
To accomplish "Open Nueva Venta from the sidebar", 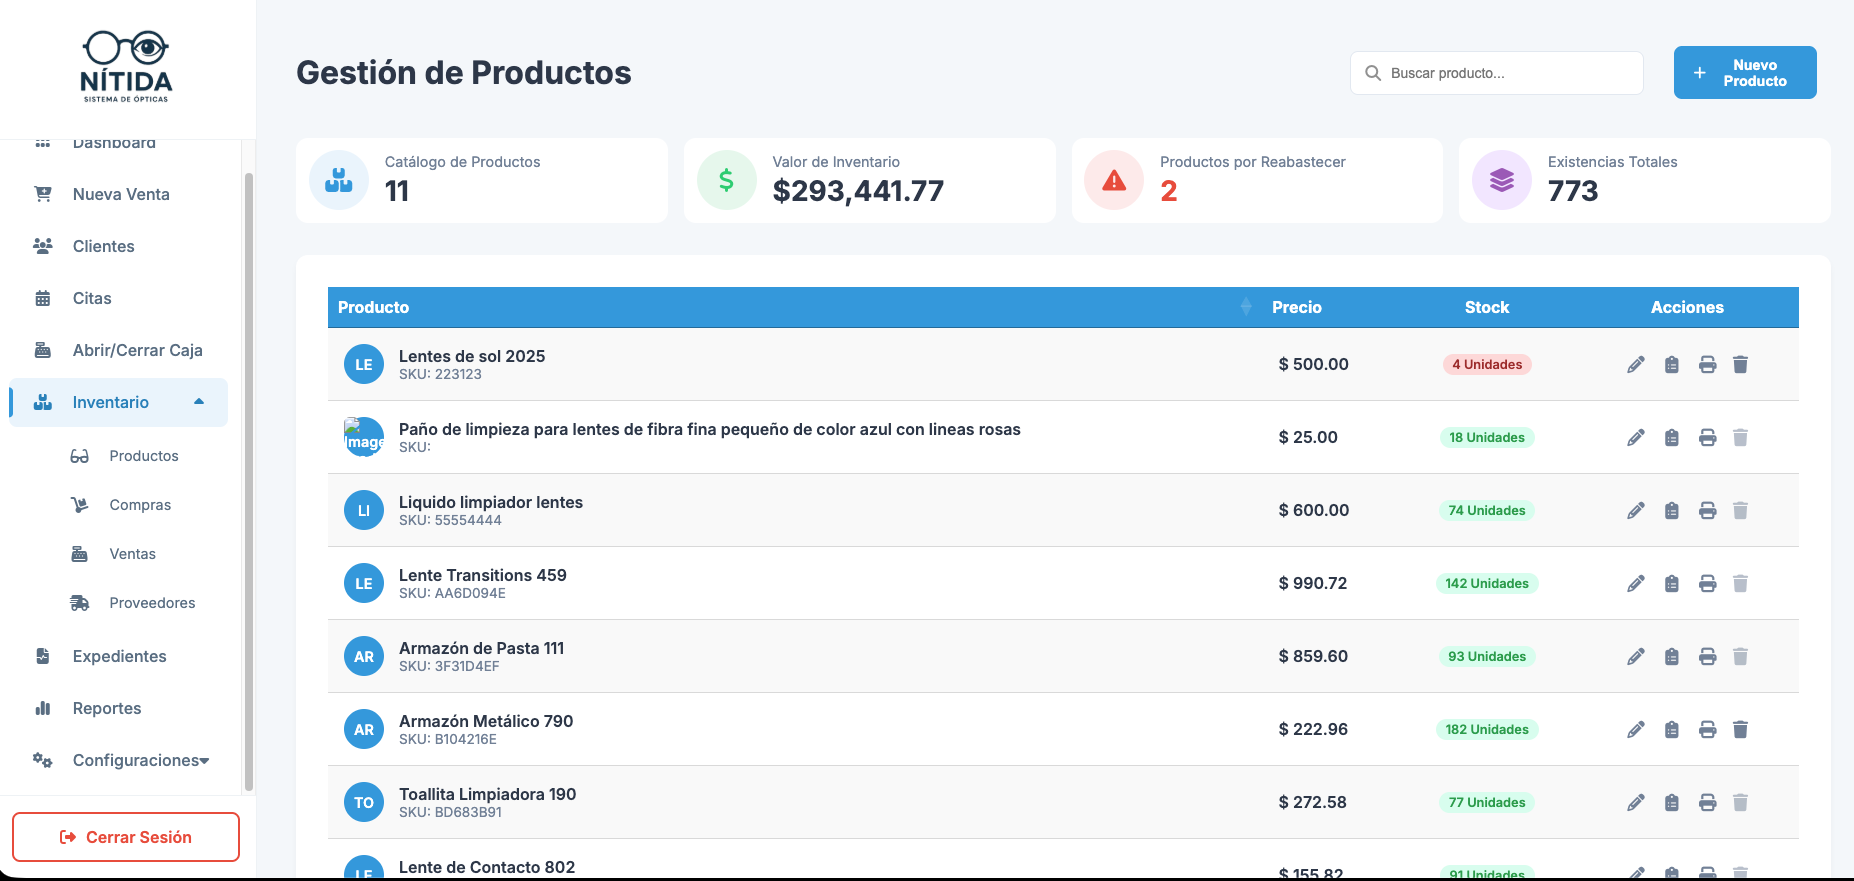I will [121, 194].
